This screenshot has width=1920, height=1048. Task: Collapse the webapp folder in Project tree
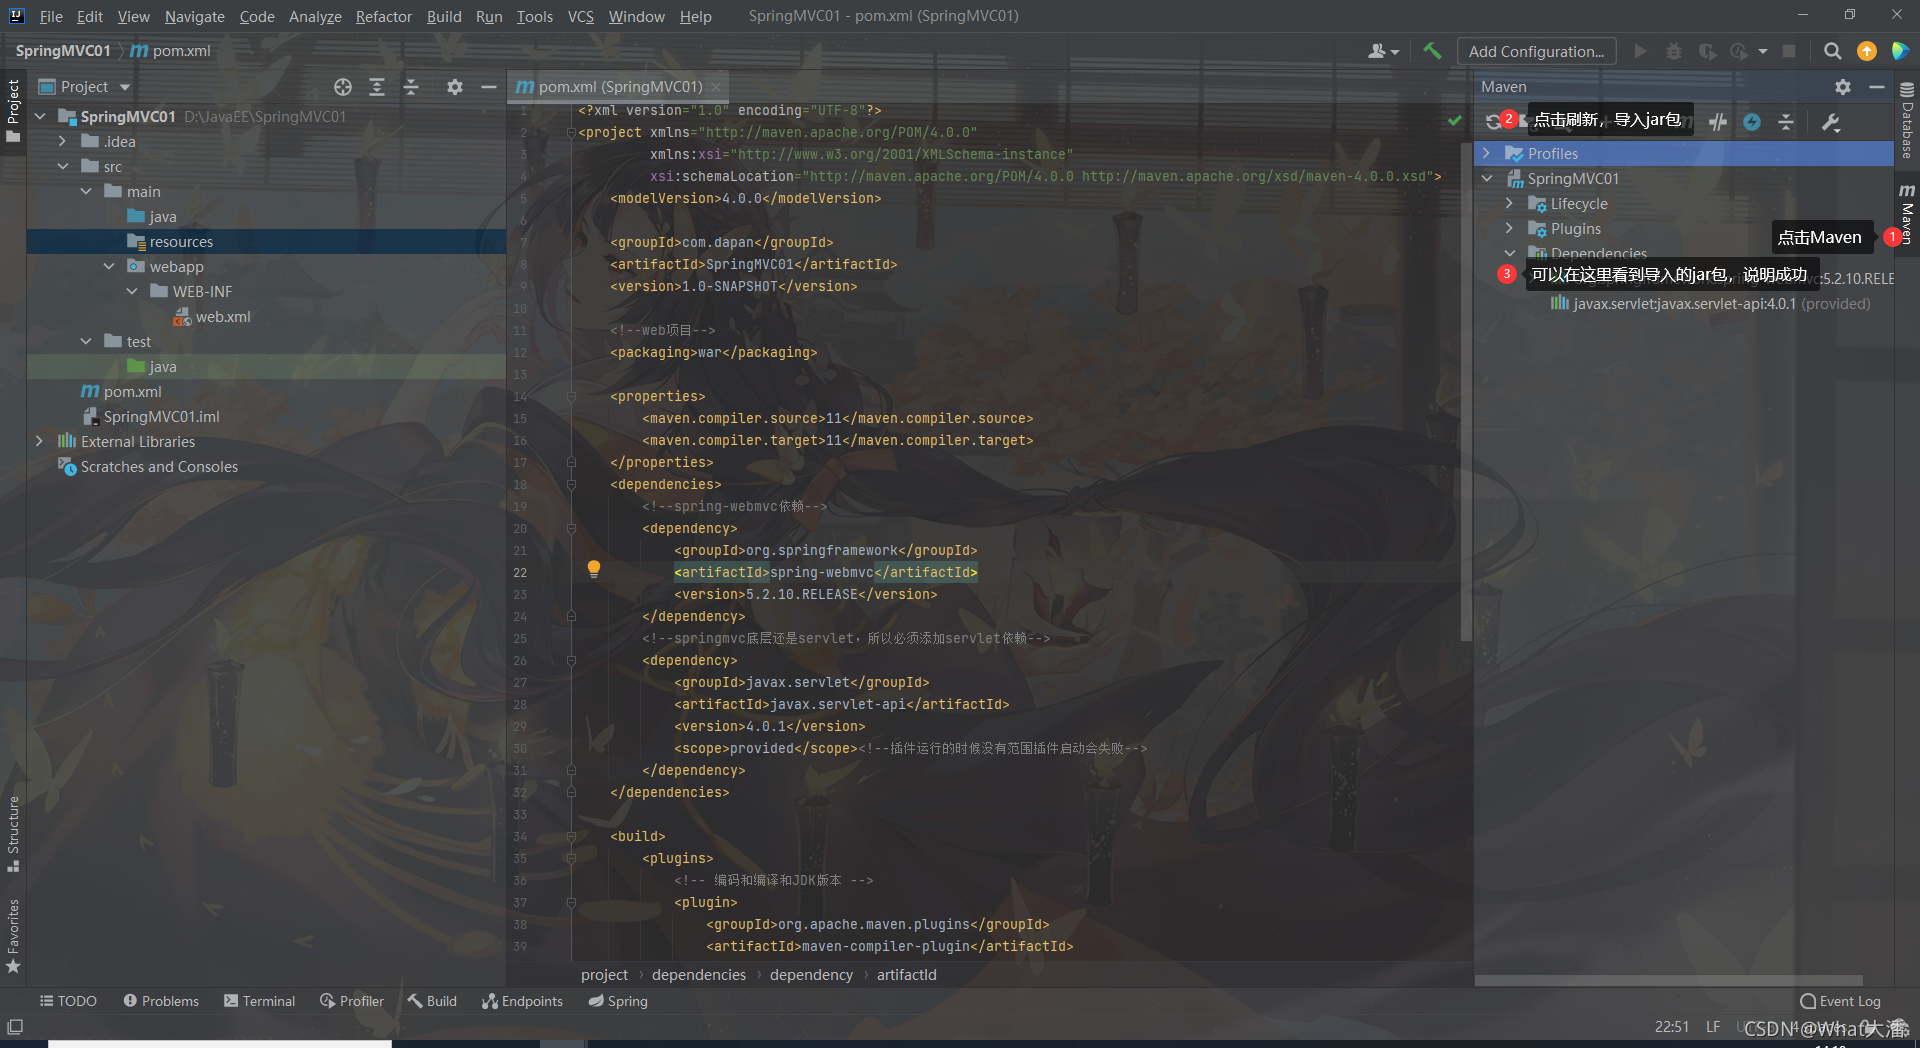click(108, 266)
